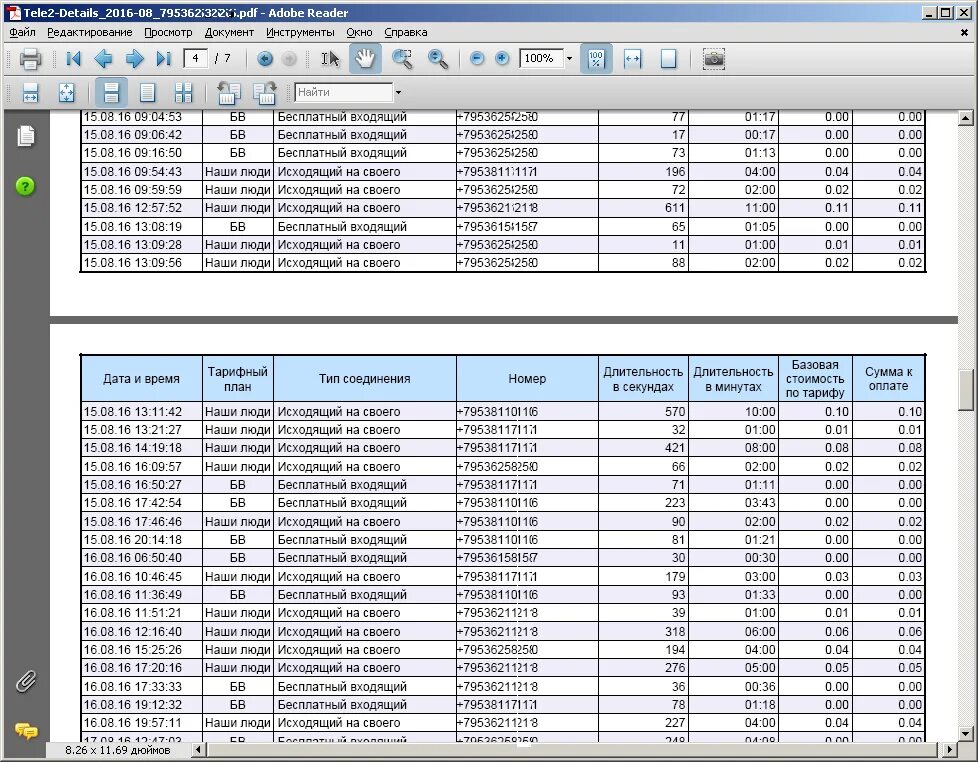
Task: Click the Сумма к оплате column header
Action: tap(888, 379)
